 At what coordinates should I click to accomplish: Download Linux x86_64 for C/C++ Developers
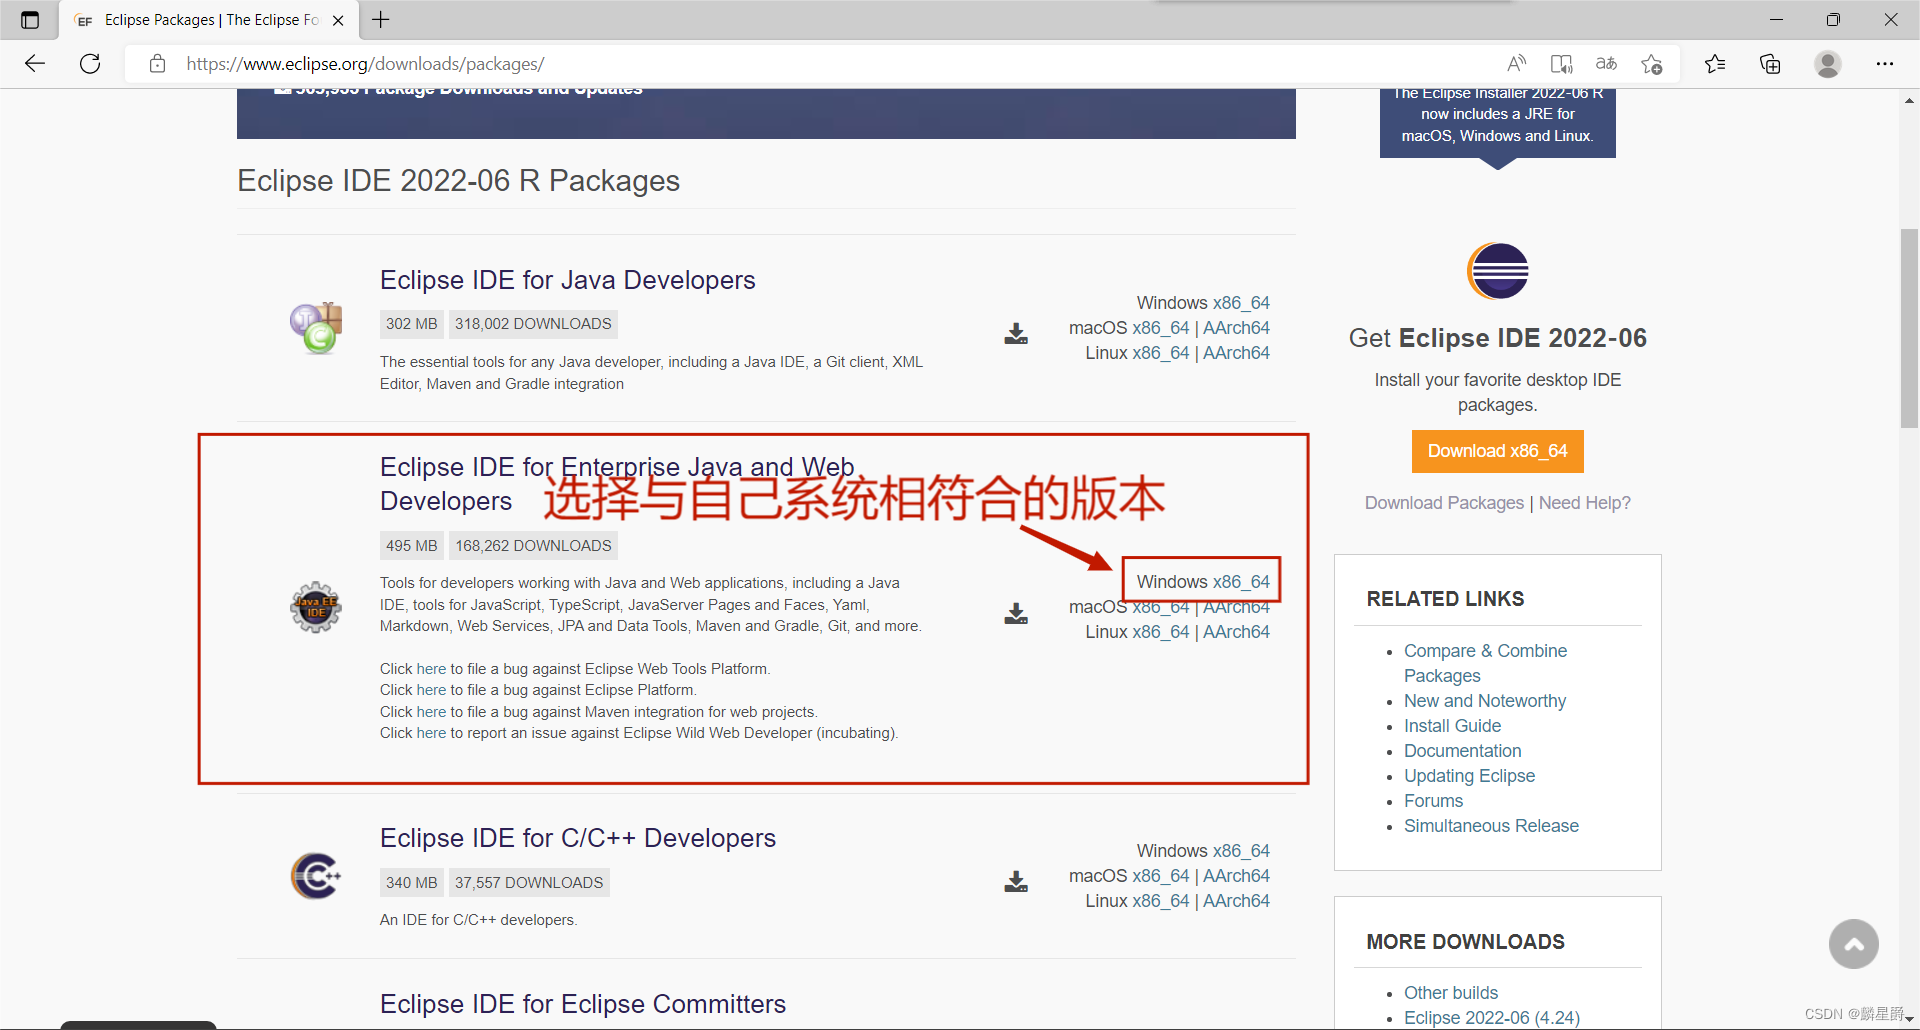coord(1161,901)
